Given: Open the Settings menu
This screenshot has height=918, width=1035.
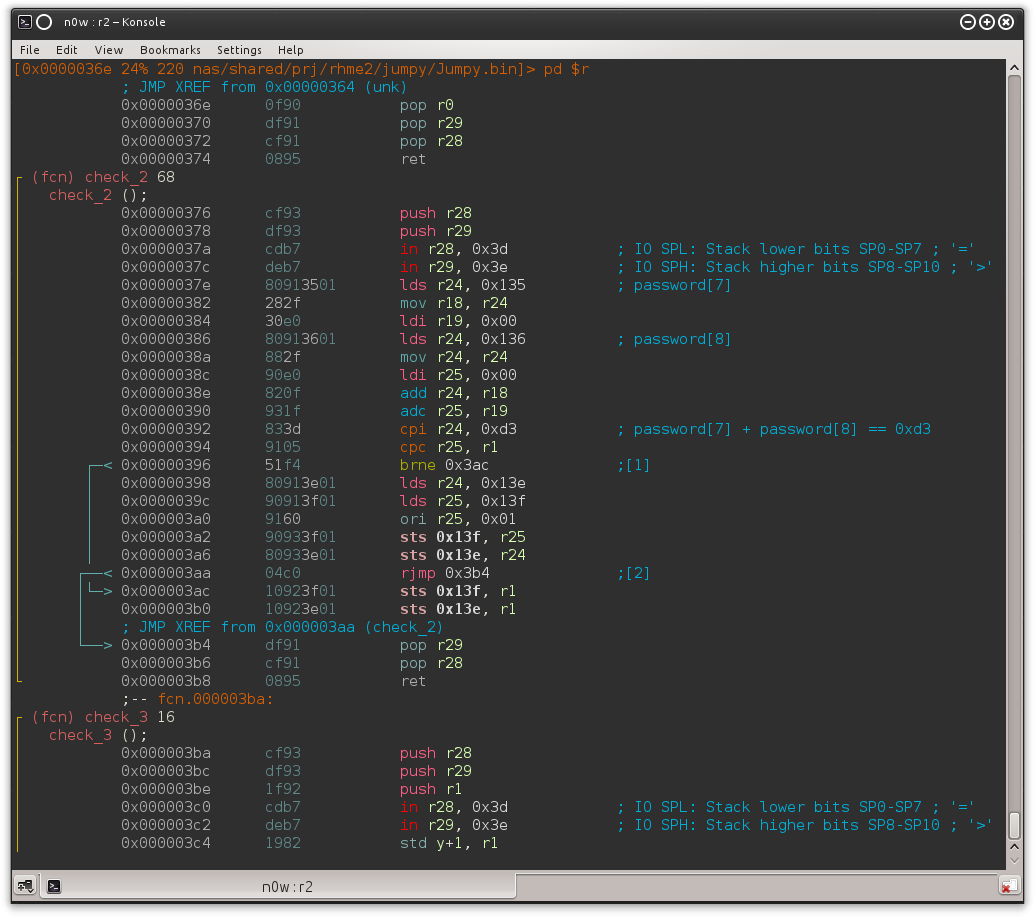Looking at the screenshot, I should click(239, 50).
